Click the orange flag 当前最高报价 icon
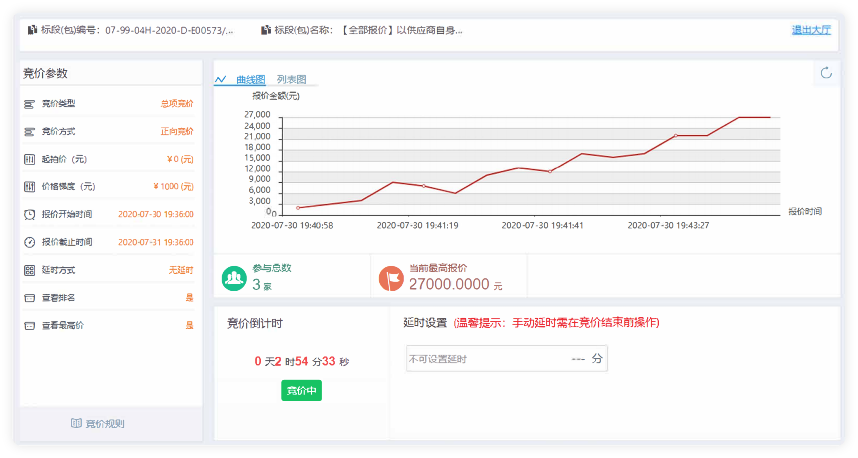 pyautogui.click(x=391, y=277)
